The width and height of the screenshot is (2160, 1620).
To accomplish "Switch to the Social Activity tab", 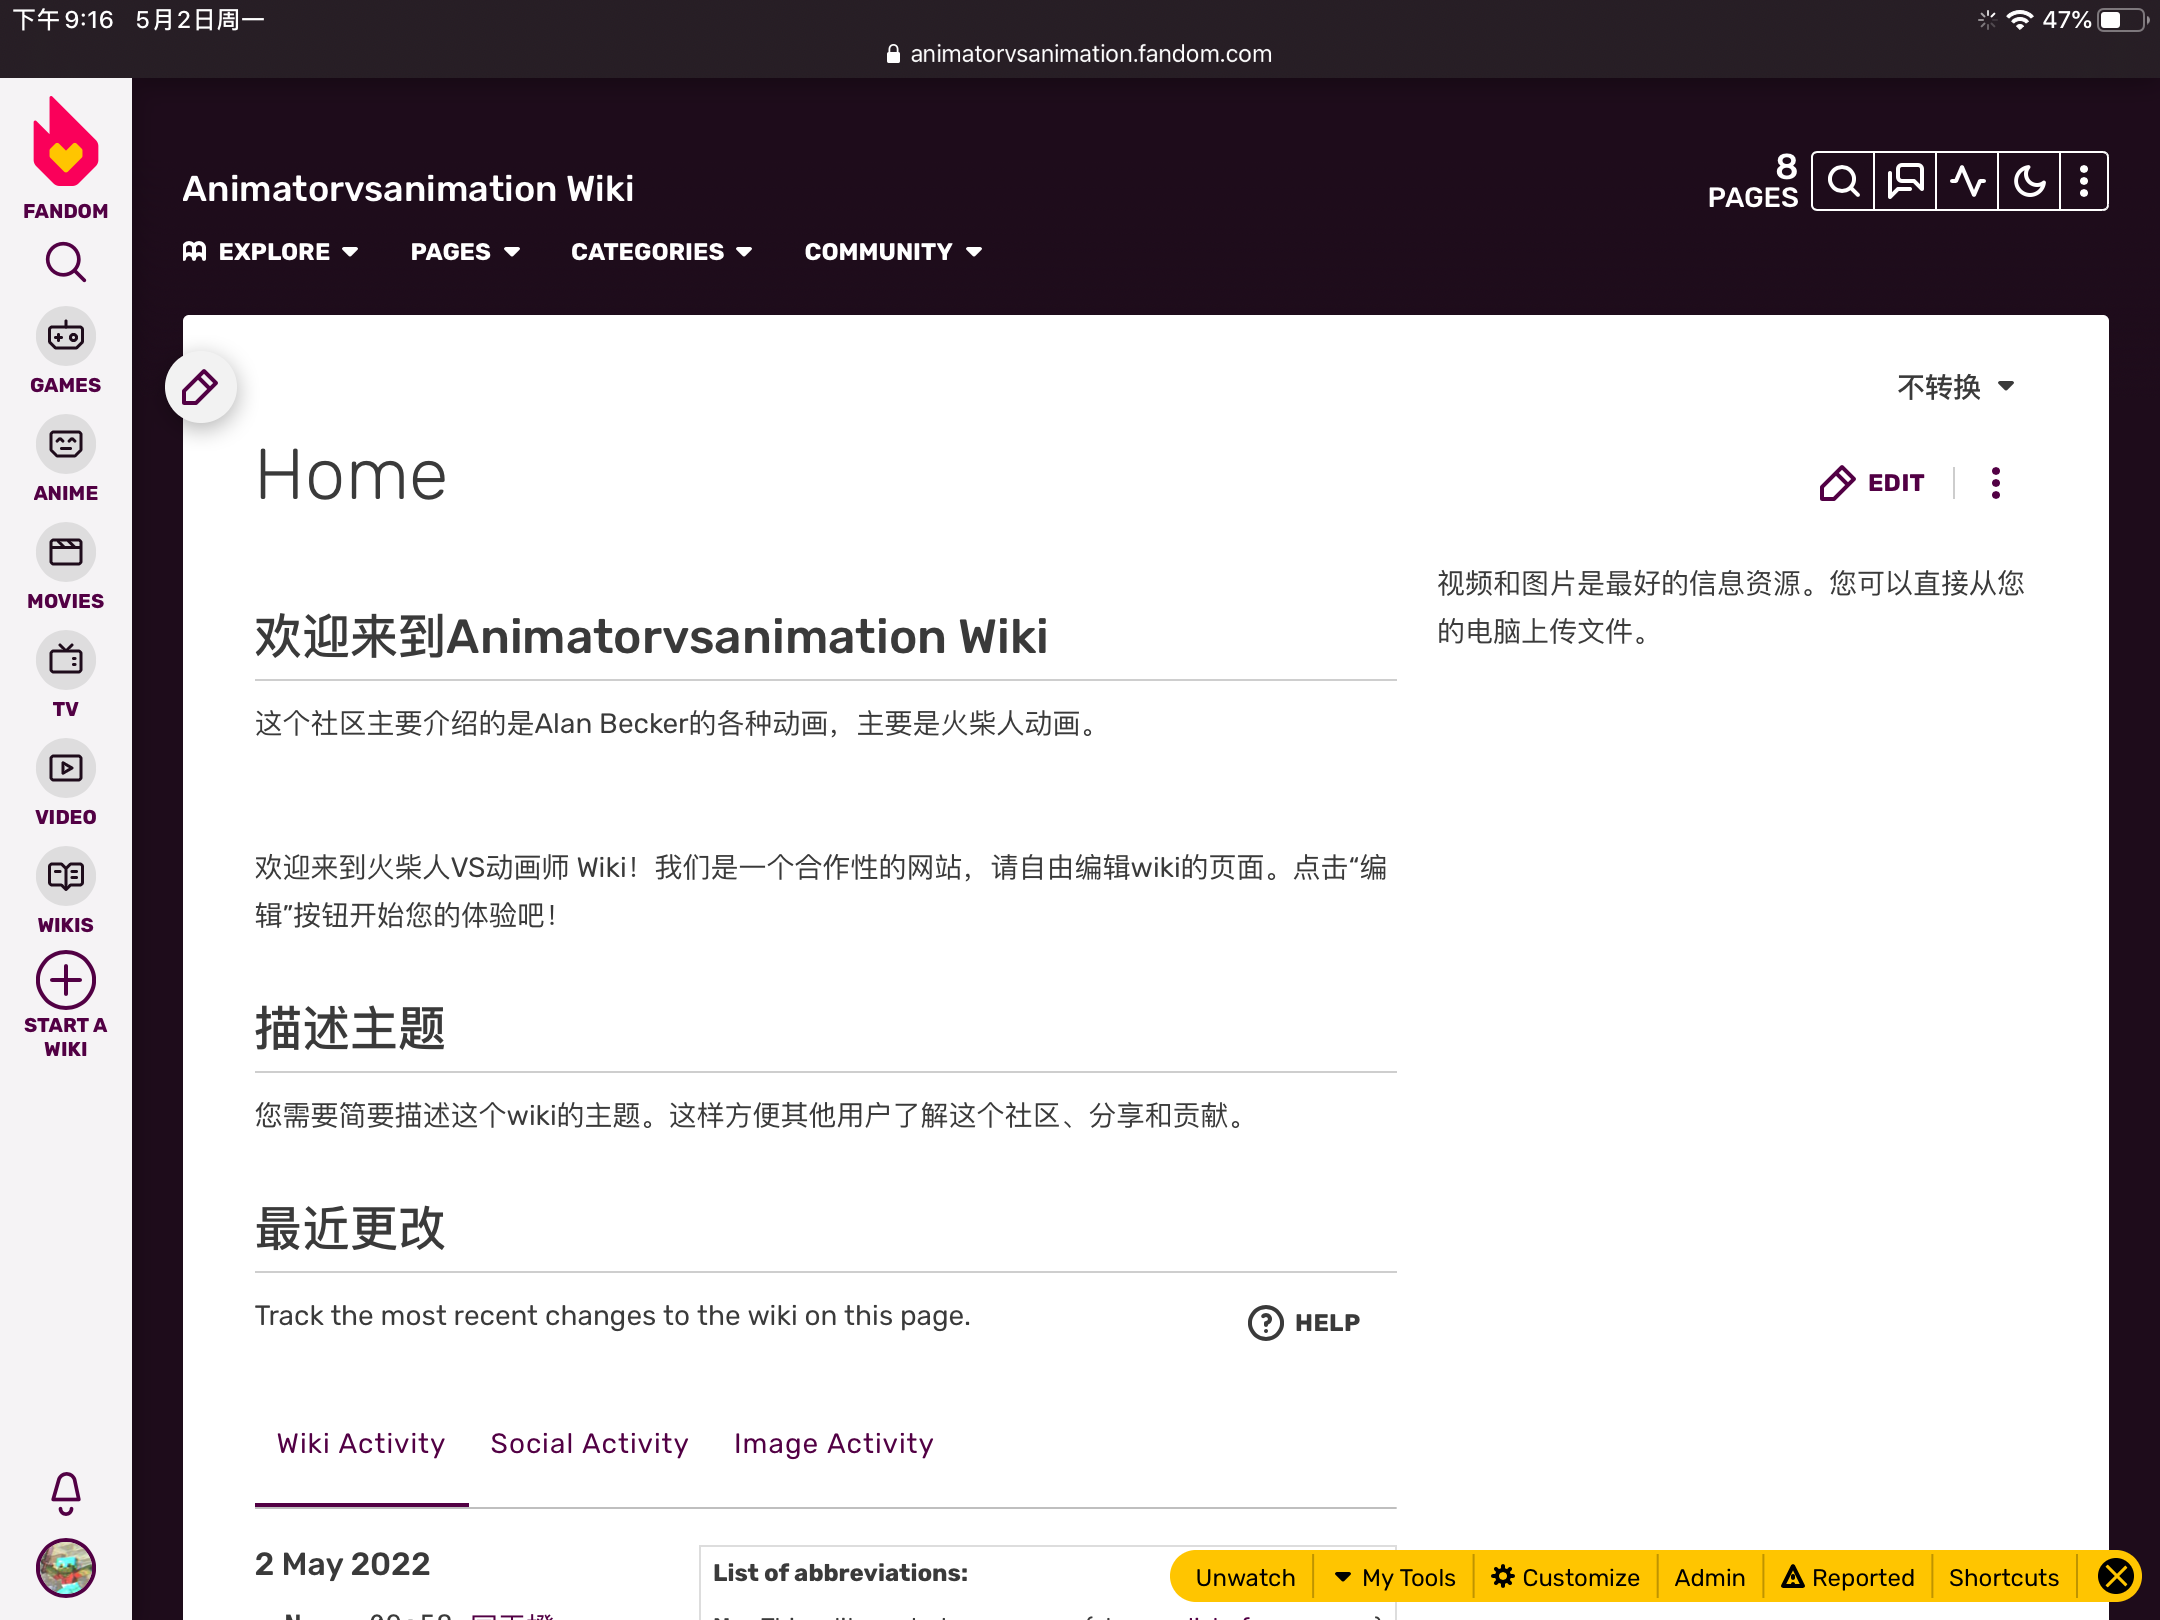I will 589,1443.
